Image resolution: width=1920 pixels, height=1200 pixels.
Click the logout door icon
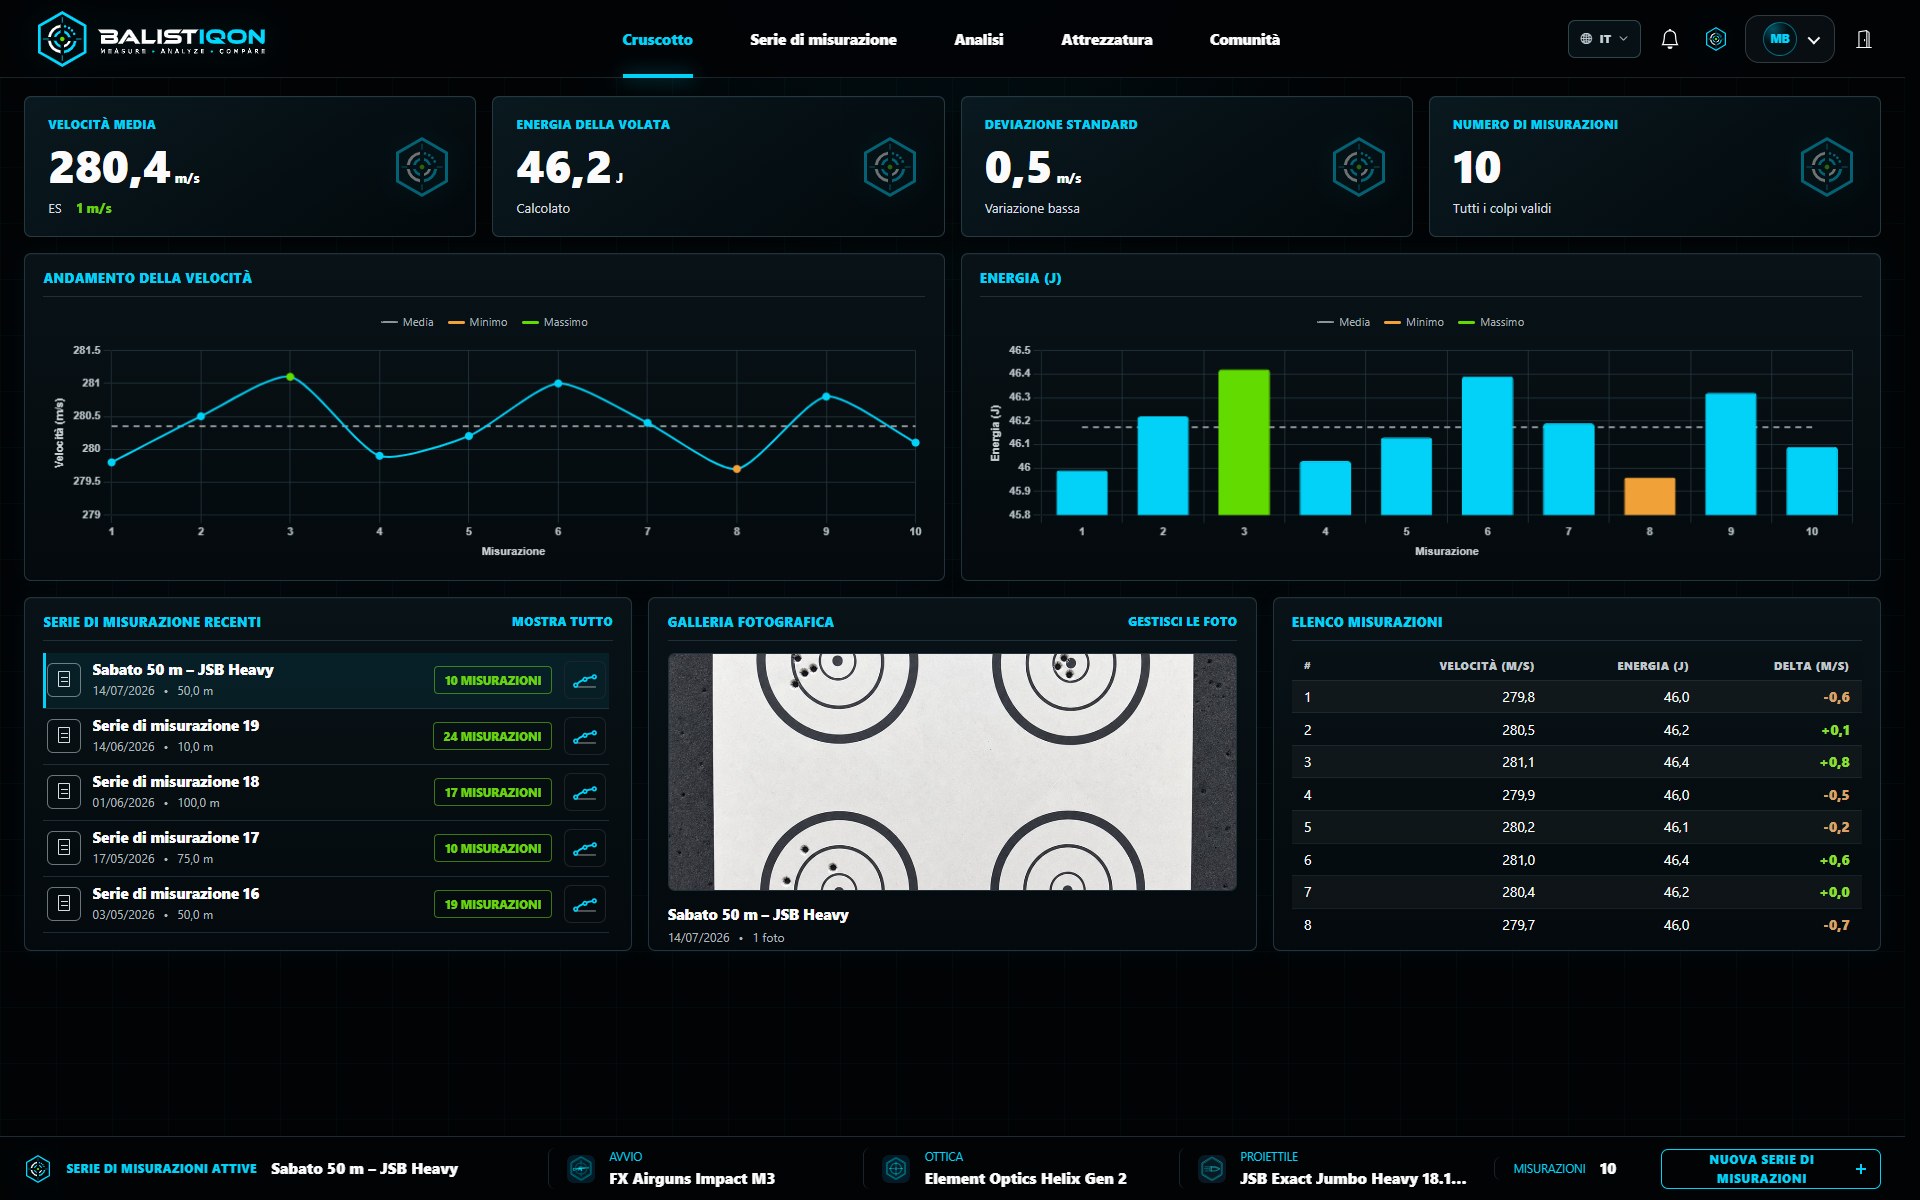[1864, 40]
